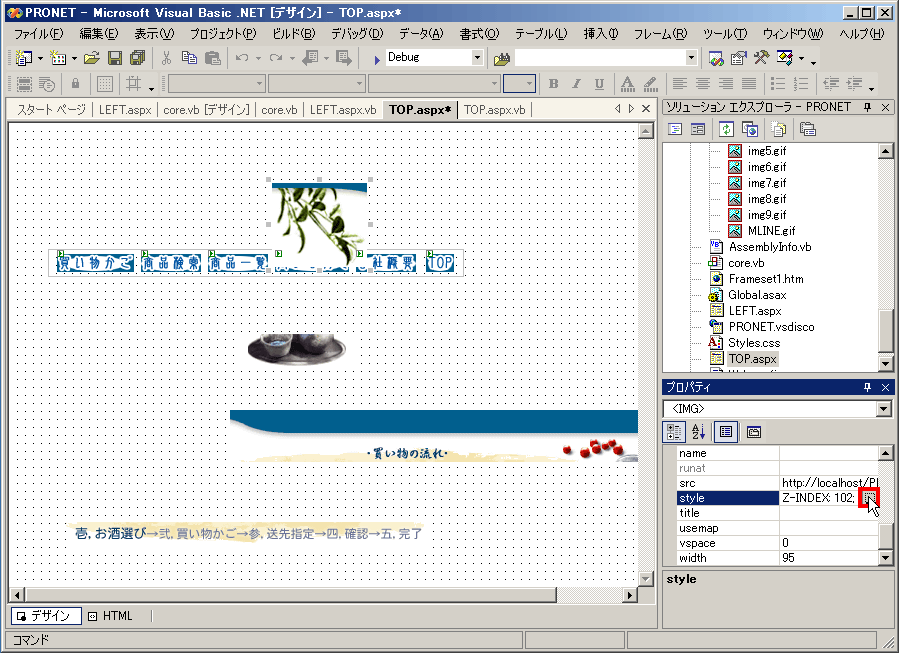Open the Properties Window toolbar icon

click(738, 57)
